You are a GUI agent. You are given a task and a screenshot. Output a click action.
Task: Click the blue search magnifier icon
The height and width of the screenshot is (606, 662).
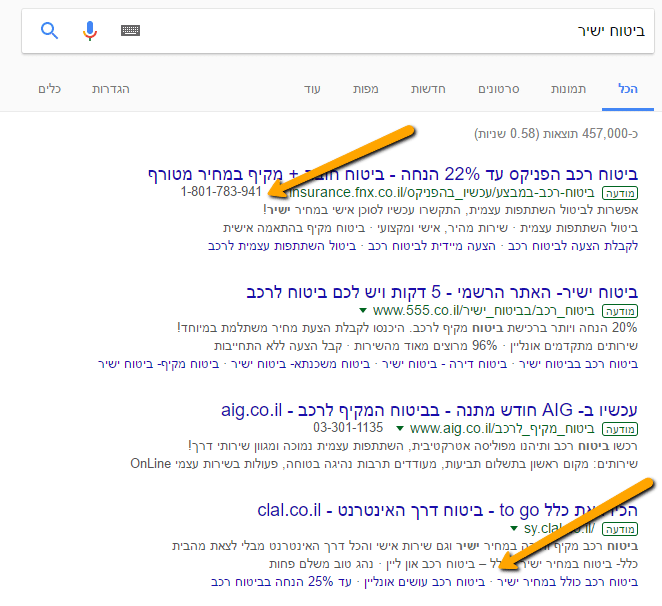coord(49,30)
